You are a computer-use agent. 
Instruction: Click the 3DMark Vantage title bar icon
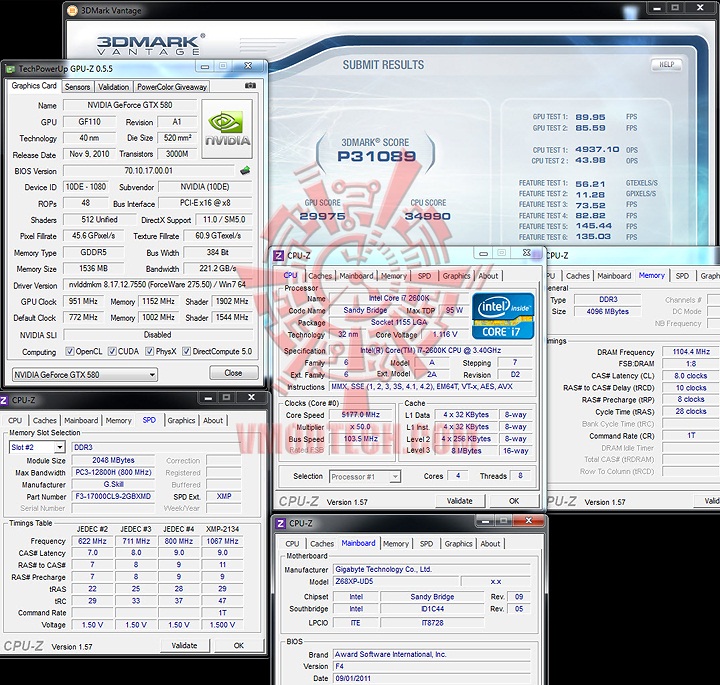point(73,10)
